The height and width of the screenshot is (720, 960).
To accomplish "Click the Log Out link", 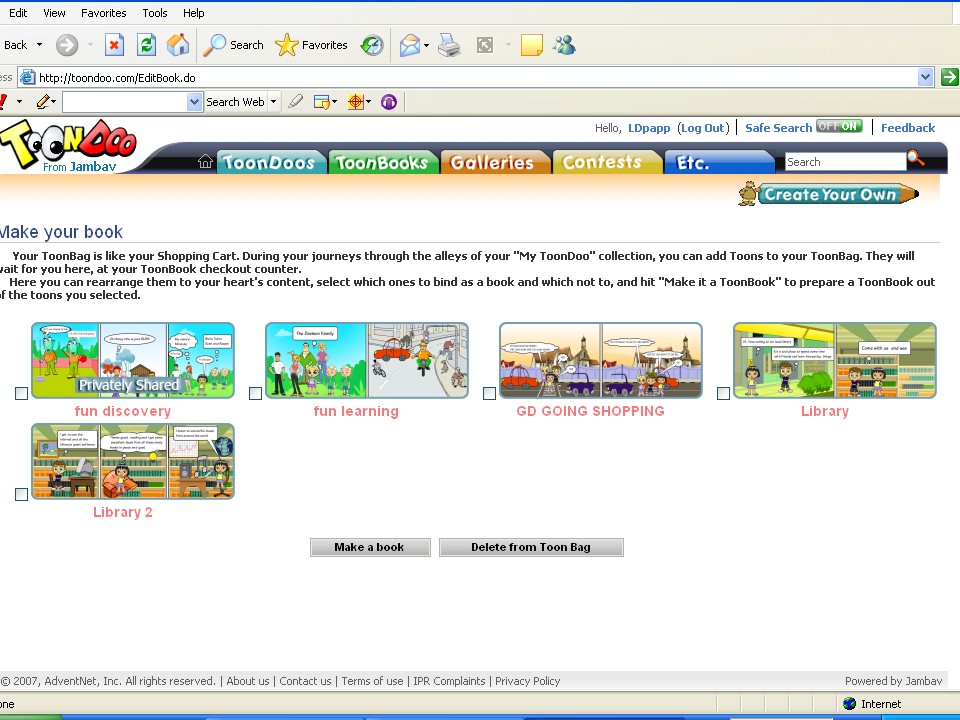I will coord(703,128).
